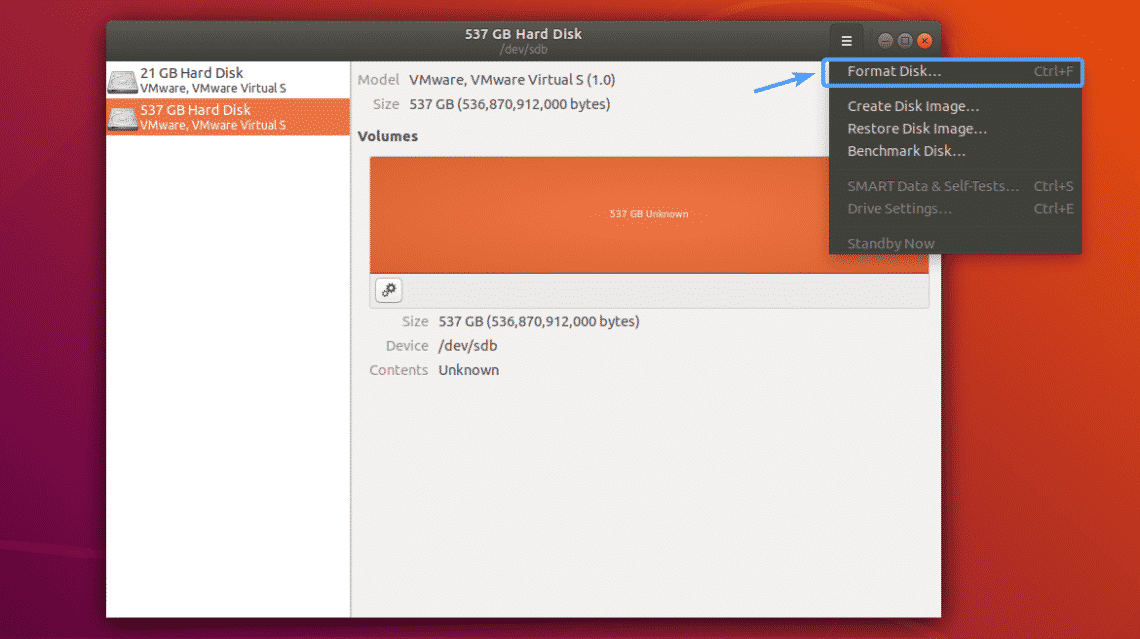Choose Format Disk… from the menu
Screen dimensions: 1140x639
(954, 71)
